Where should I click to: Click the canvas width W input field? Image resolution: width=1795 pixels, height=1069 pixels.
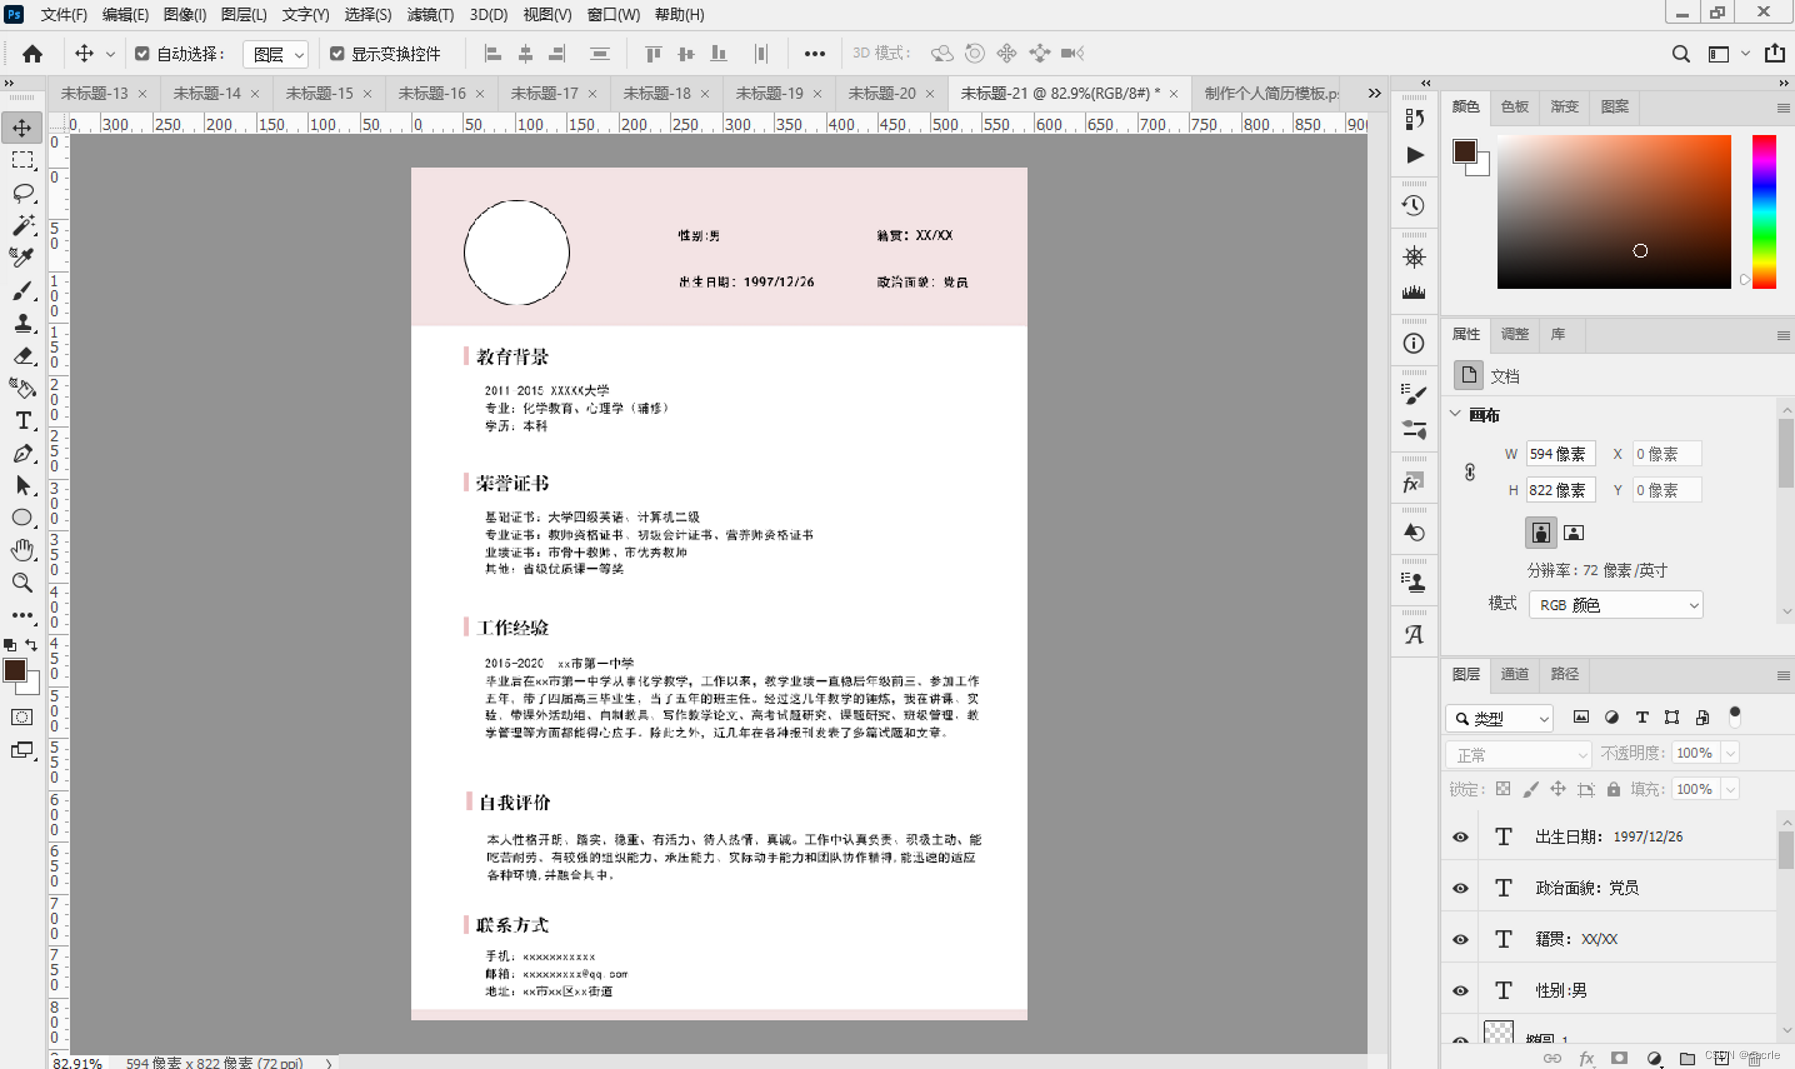(1560, 454)
